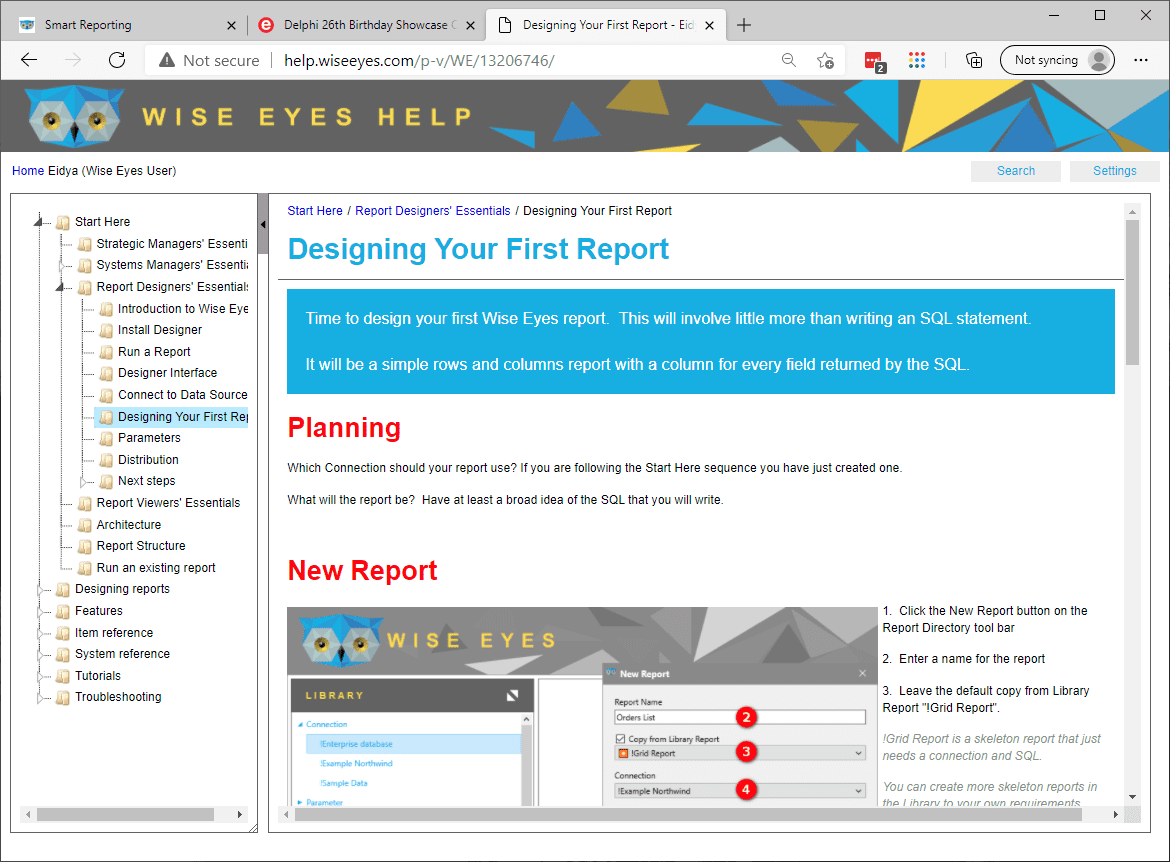Open browser Settings and more menu

pyautogui.click(x=1141, y=60)
